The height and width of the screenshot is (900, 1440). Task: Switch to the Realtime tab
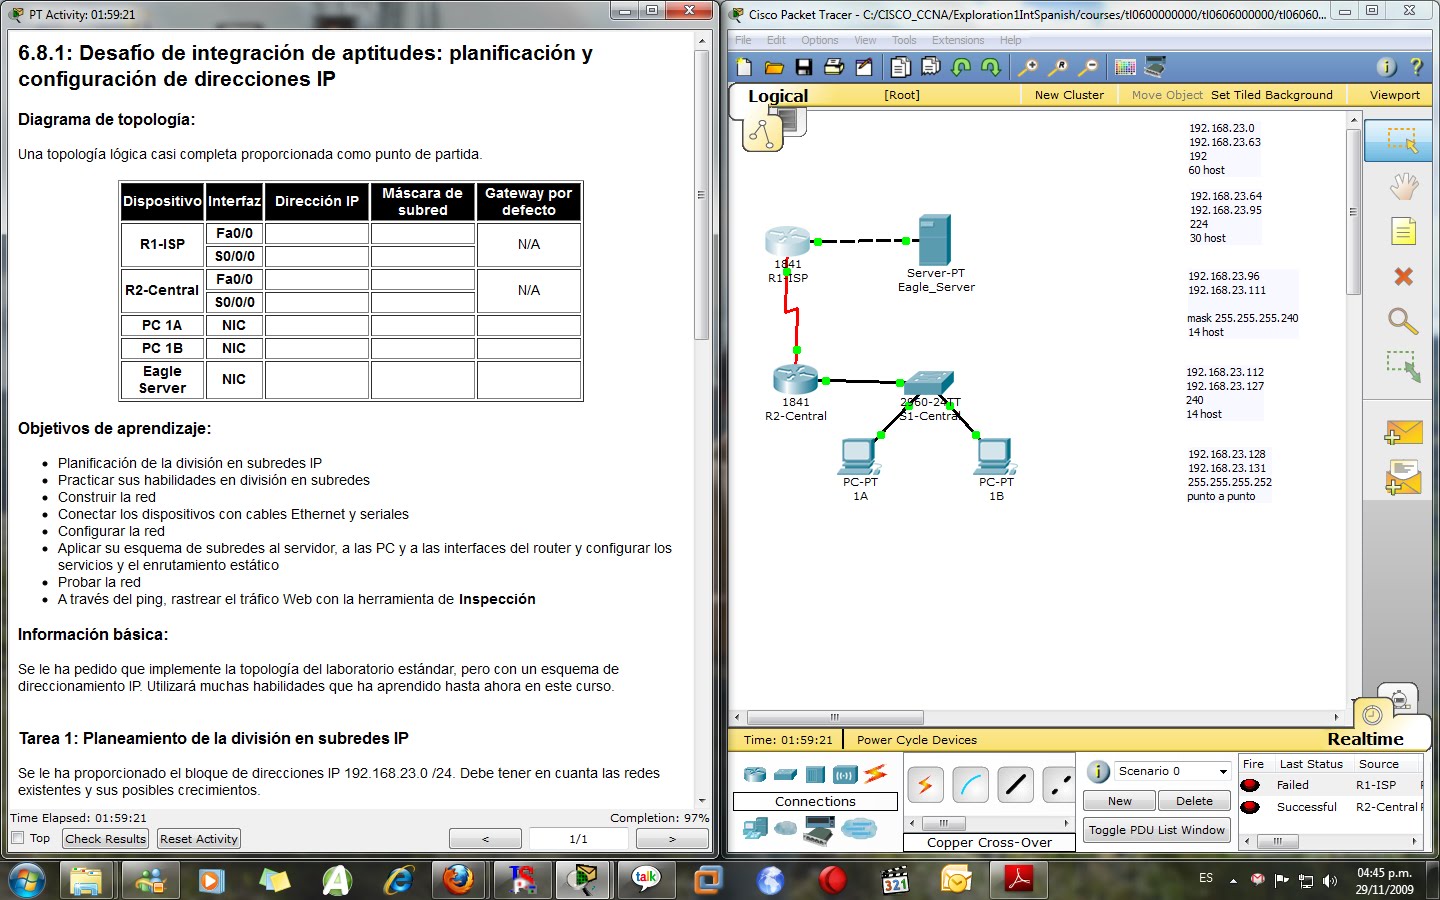tap(1365, 739)
